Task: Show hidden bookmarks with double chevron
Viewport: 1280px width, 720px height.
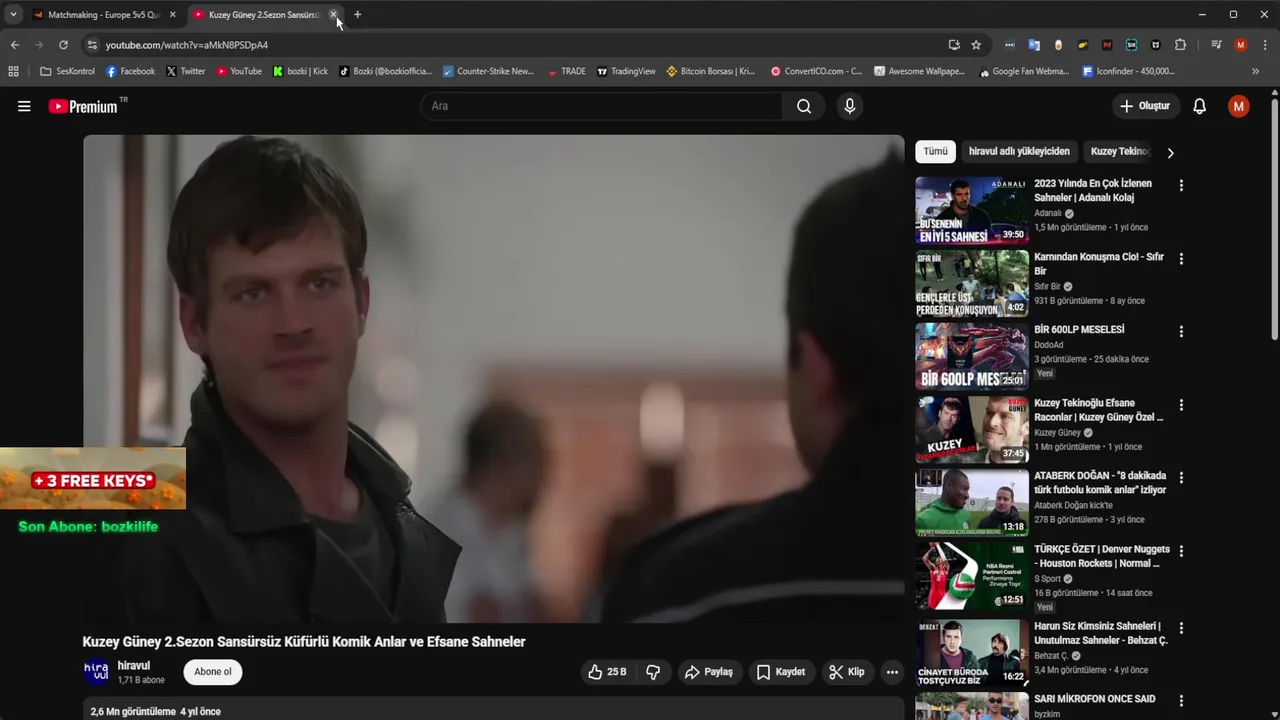Action: click(x=1255, y=71)
